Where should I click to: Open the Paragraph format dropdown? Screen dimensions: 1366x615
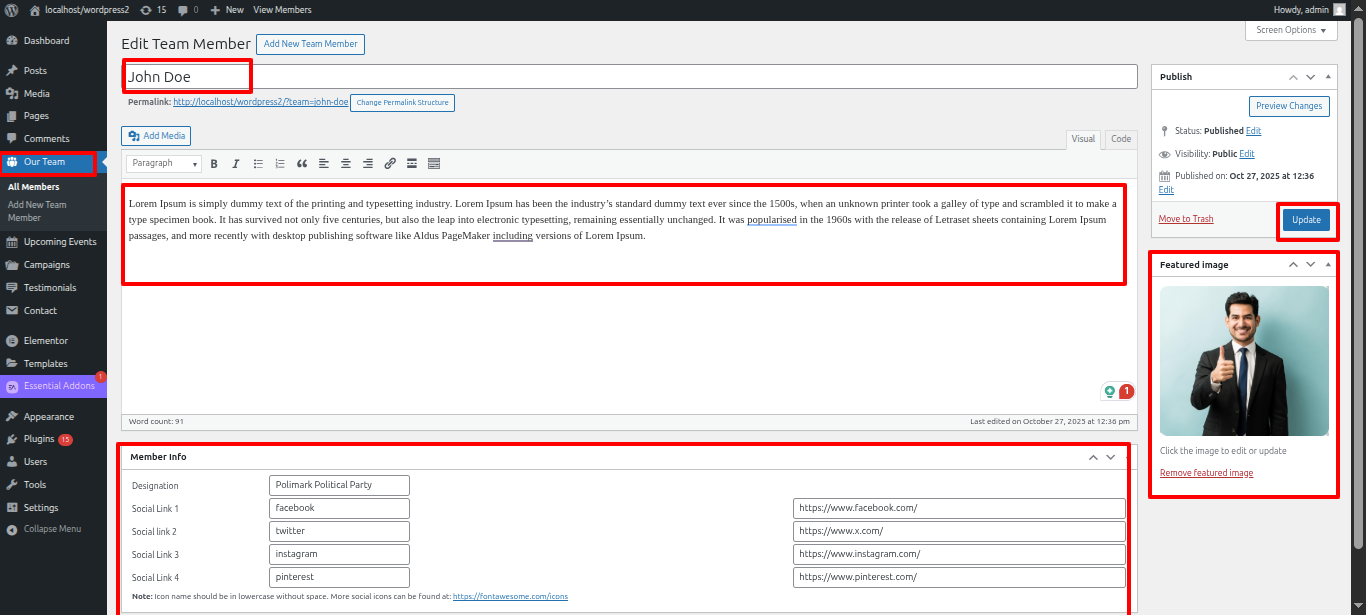tap(164, 164)
